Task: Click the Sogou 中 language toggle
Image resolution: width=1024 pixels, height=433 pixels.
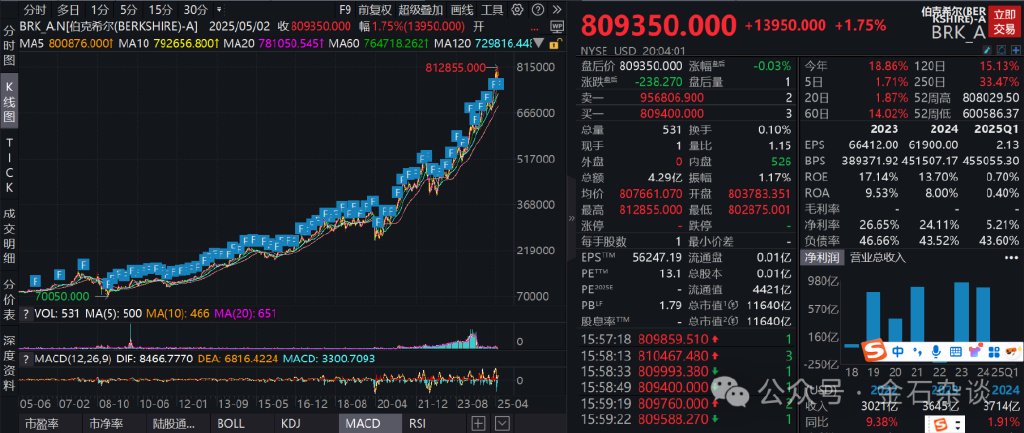Action: coord(898,352)
